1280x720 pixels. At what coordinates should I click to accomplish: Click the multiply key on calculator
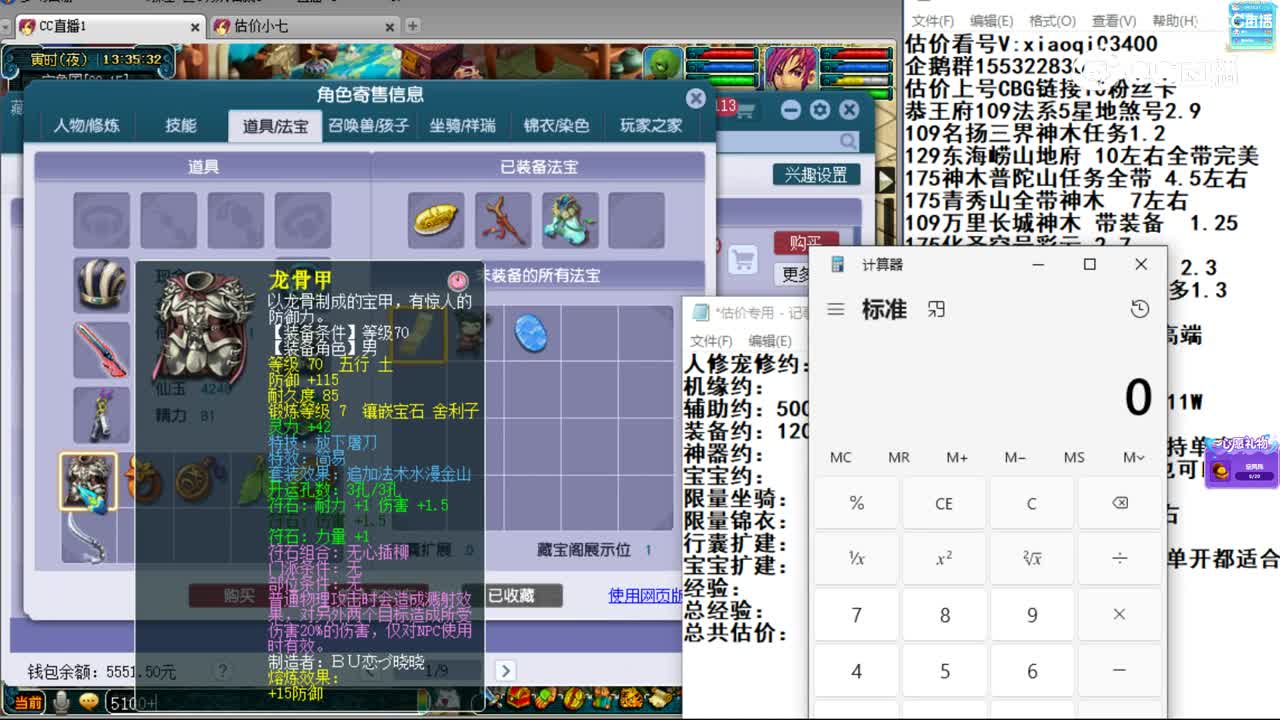(1120, 615)
